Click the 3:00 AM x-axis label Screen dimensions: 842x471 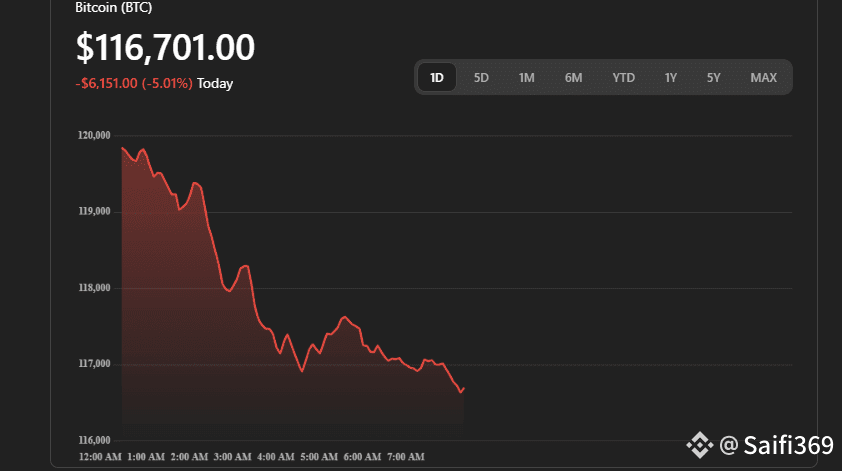click(x=233, y=457)
